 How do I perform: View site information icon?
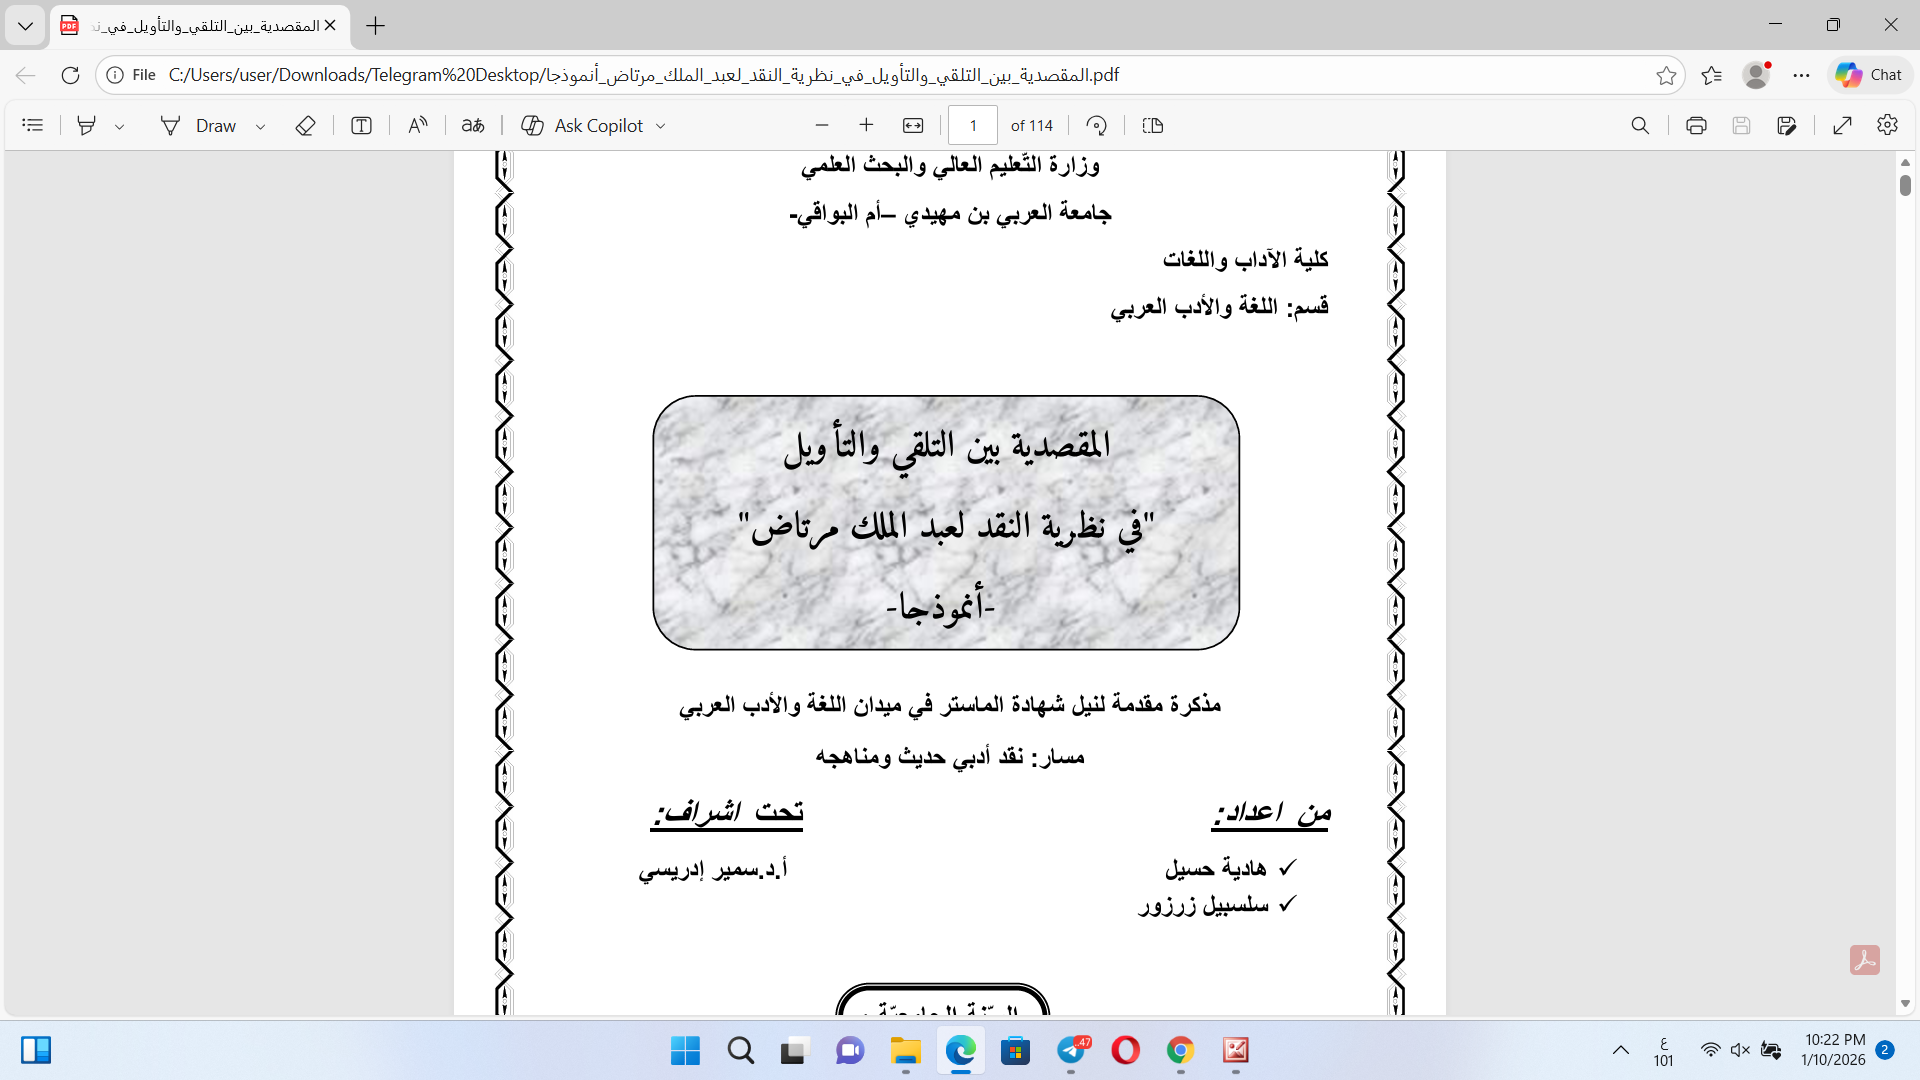tap(115, 75)
